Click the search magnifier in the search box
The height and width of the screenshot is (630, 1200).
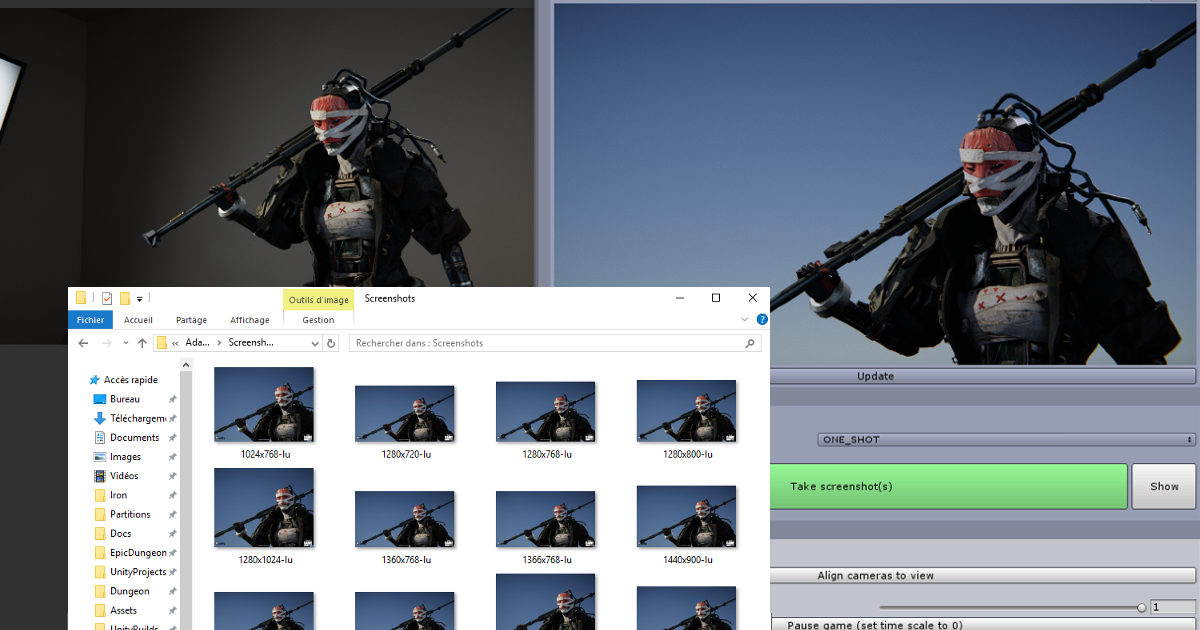749,342
